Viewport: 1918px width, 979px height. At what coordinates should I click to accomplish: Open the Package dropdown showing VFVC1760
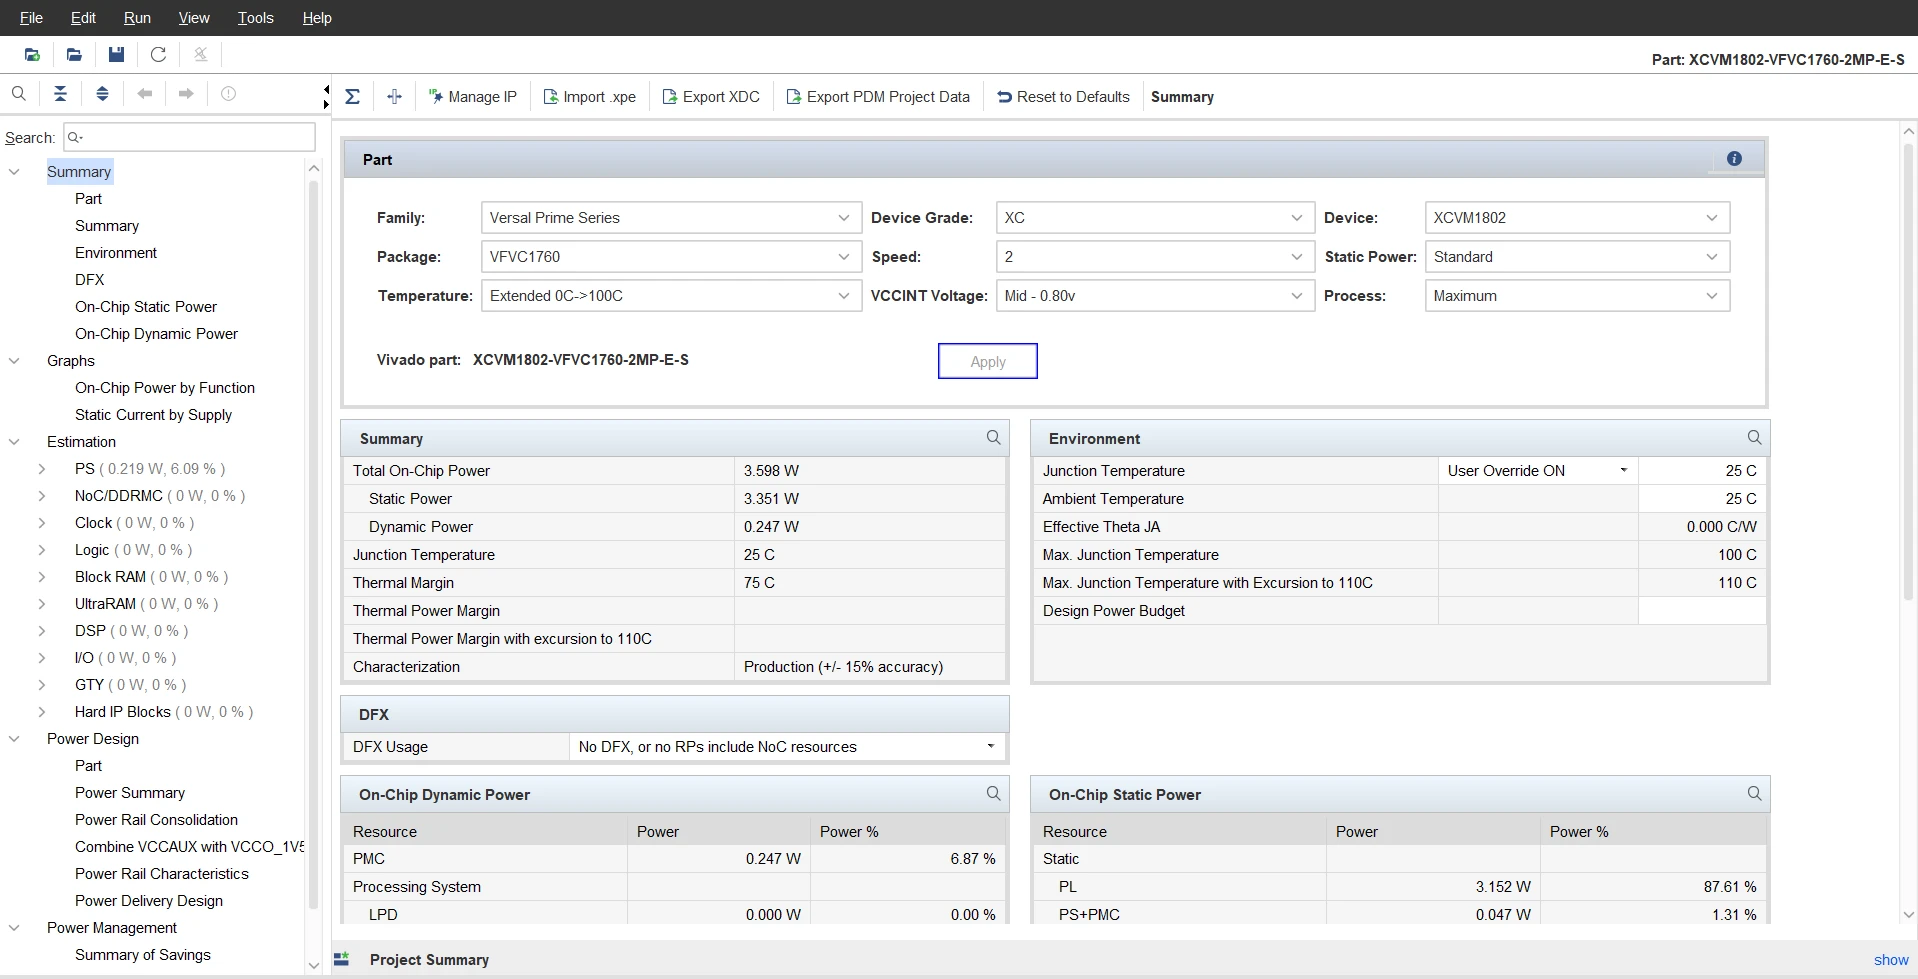pyautogui.click(x=671, y=257)
